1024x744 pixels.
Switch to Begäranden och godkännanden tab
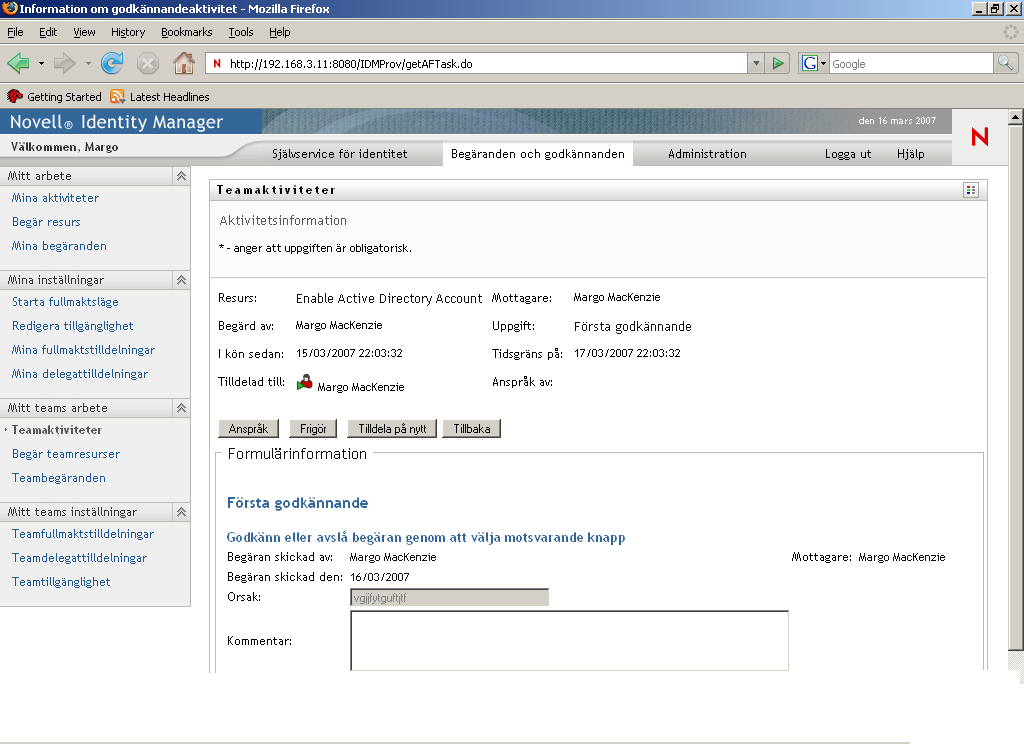tap(537, 154)
